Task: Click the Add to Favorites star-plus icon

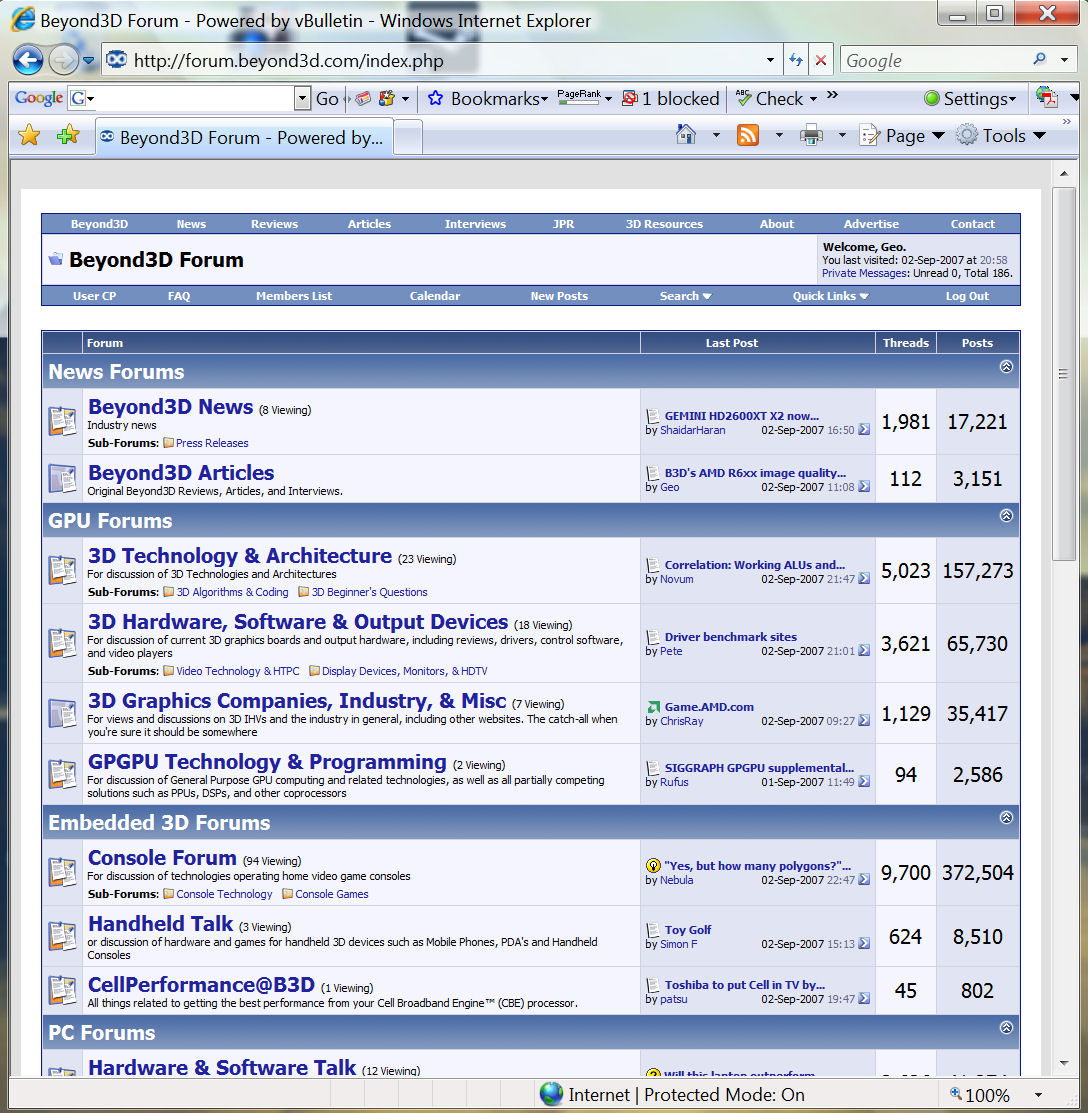Action: (x=67, y=134)
